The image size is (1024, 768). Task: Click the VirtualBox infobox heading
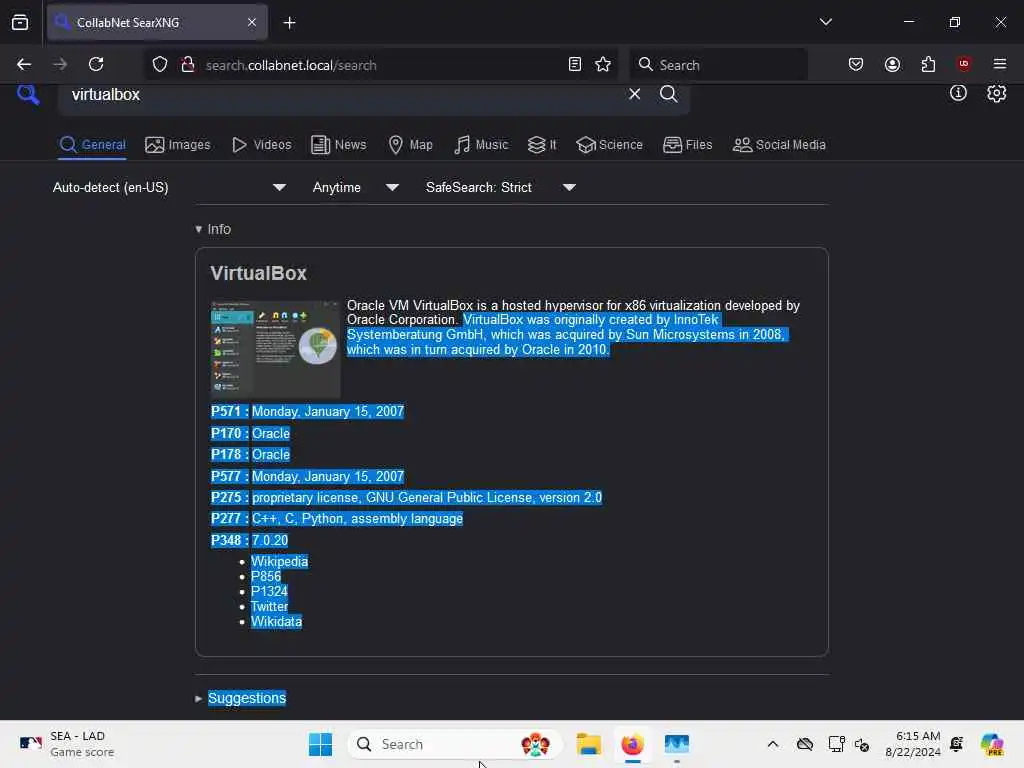coord(258,273)
